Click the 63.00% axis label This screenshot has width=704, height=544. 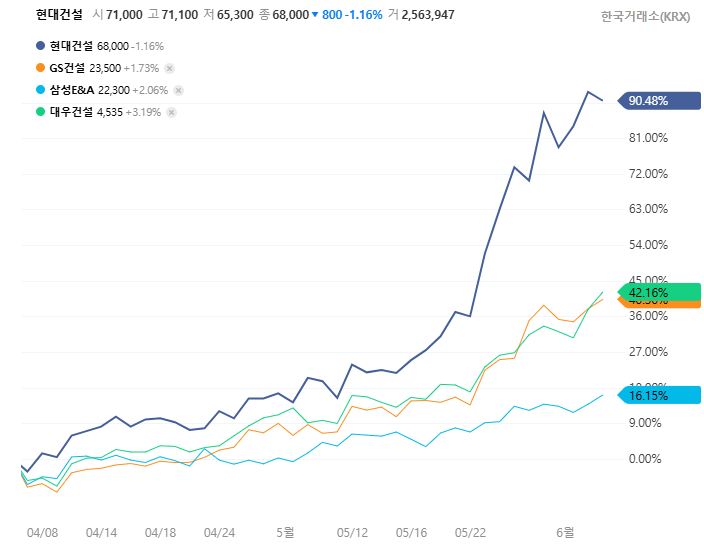(x=648, y=209)
